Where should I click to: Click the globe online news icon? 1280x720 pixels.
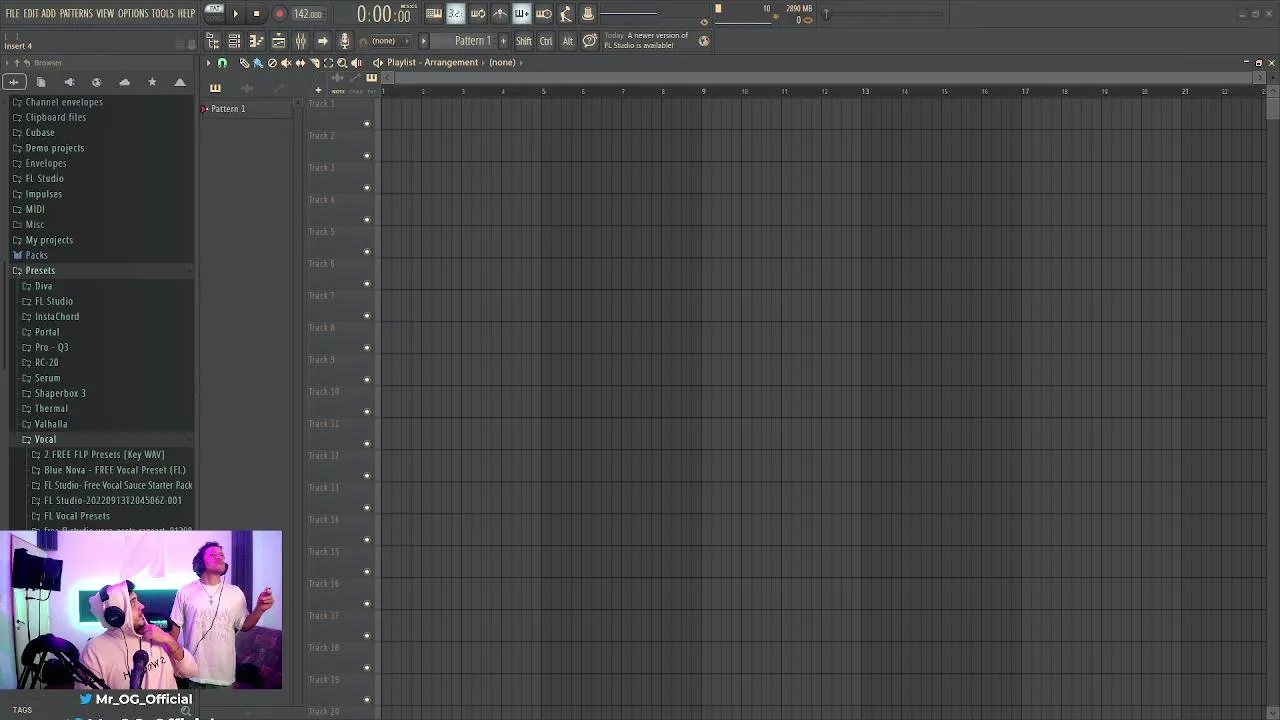(x=704, y=41)
